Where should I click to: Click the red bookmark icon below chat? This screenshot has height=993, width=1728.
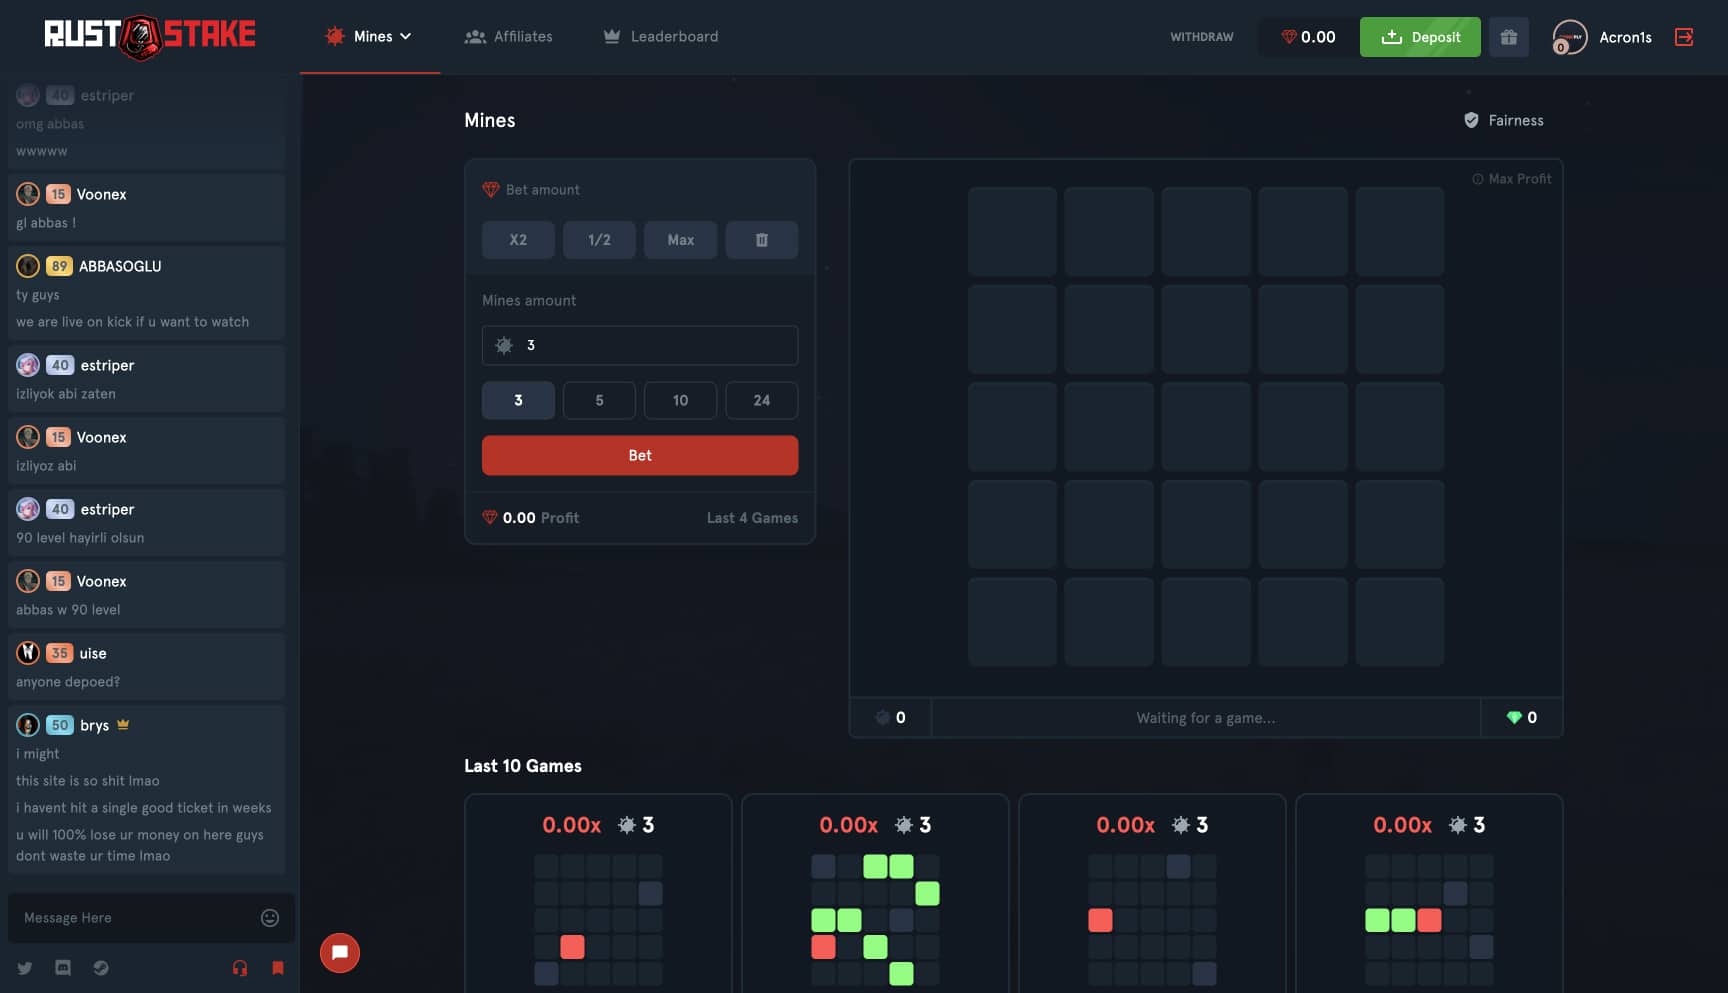pyautogui.click(x=278, y=968)
